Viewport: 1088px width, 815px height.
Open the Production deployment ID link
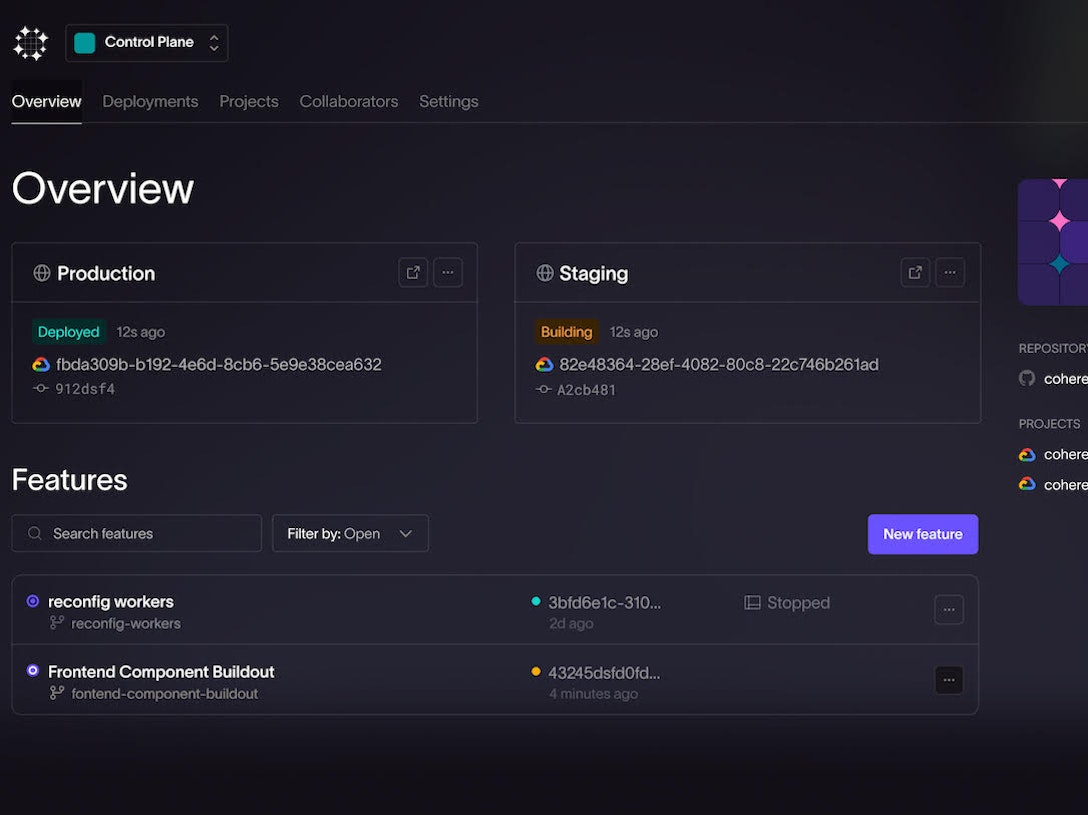[218, 365]
